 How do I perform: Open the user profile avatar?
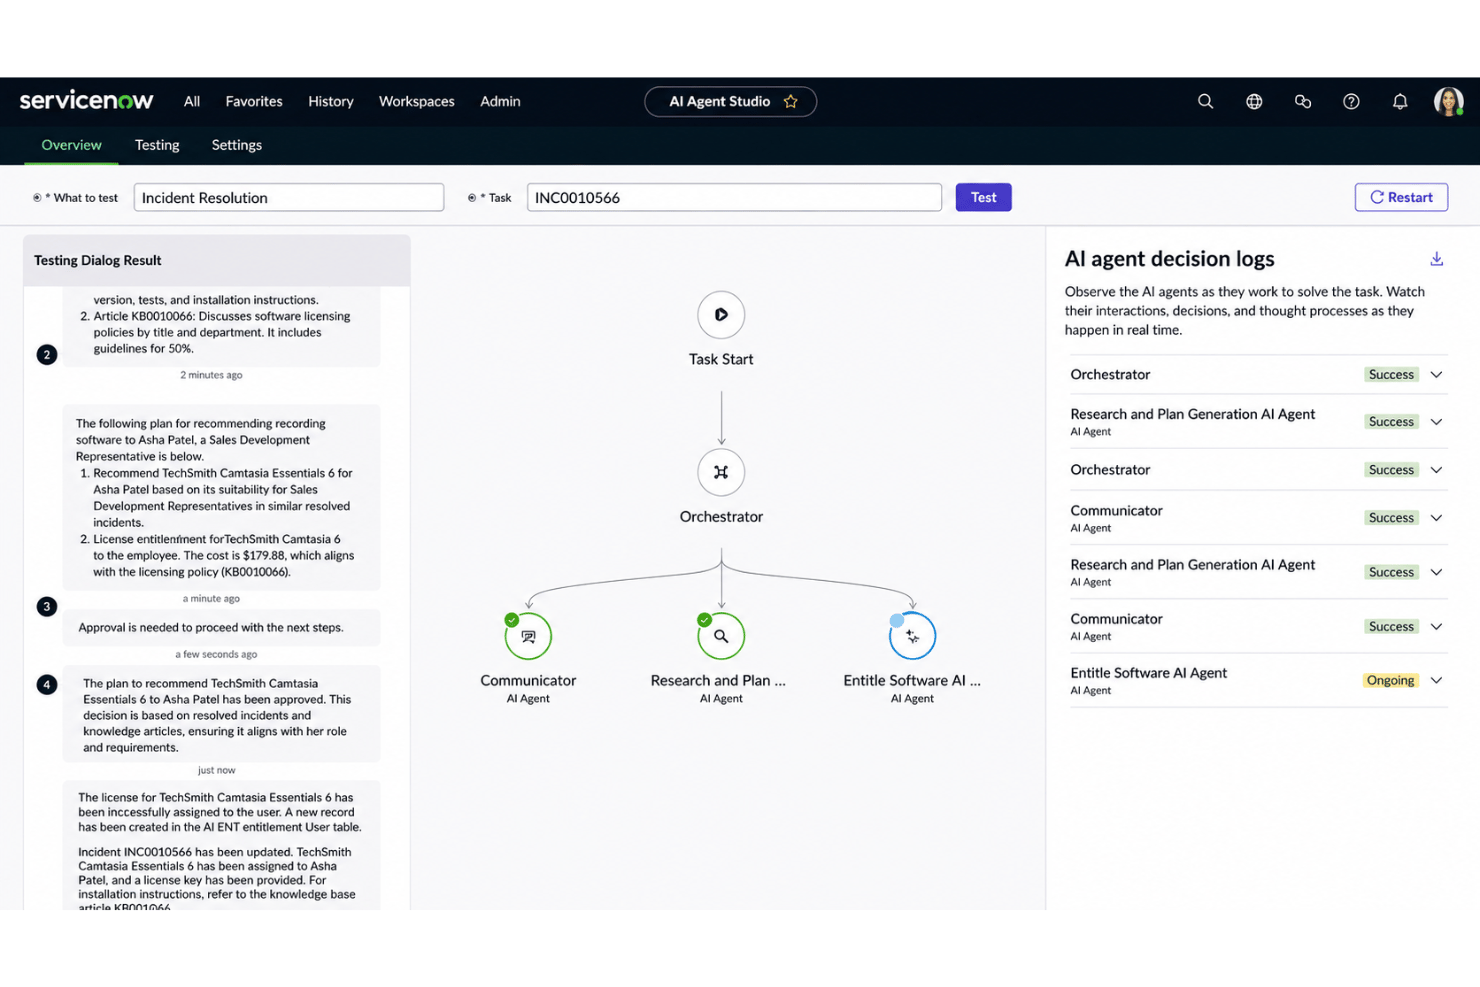coord(1448,101)
